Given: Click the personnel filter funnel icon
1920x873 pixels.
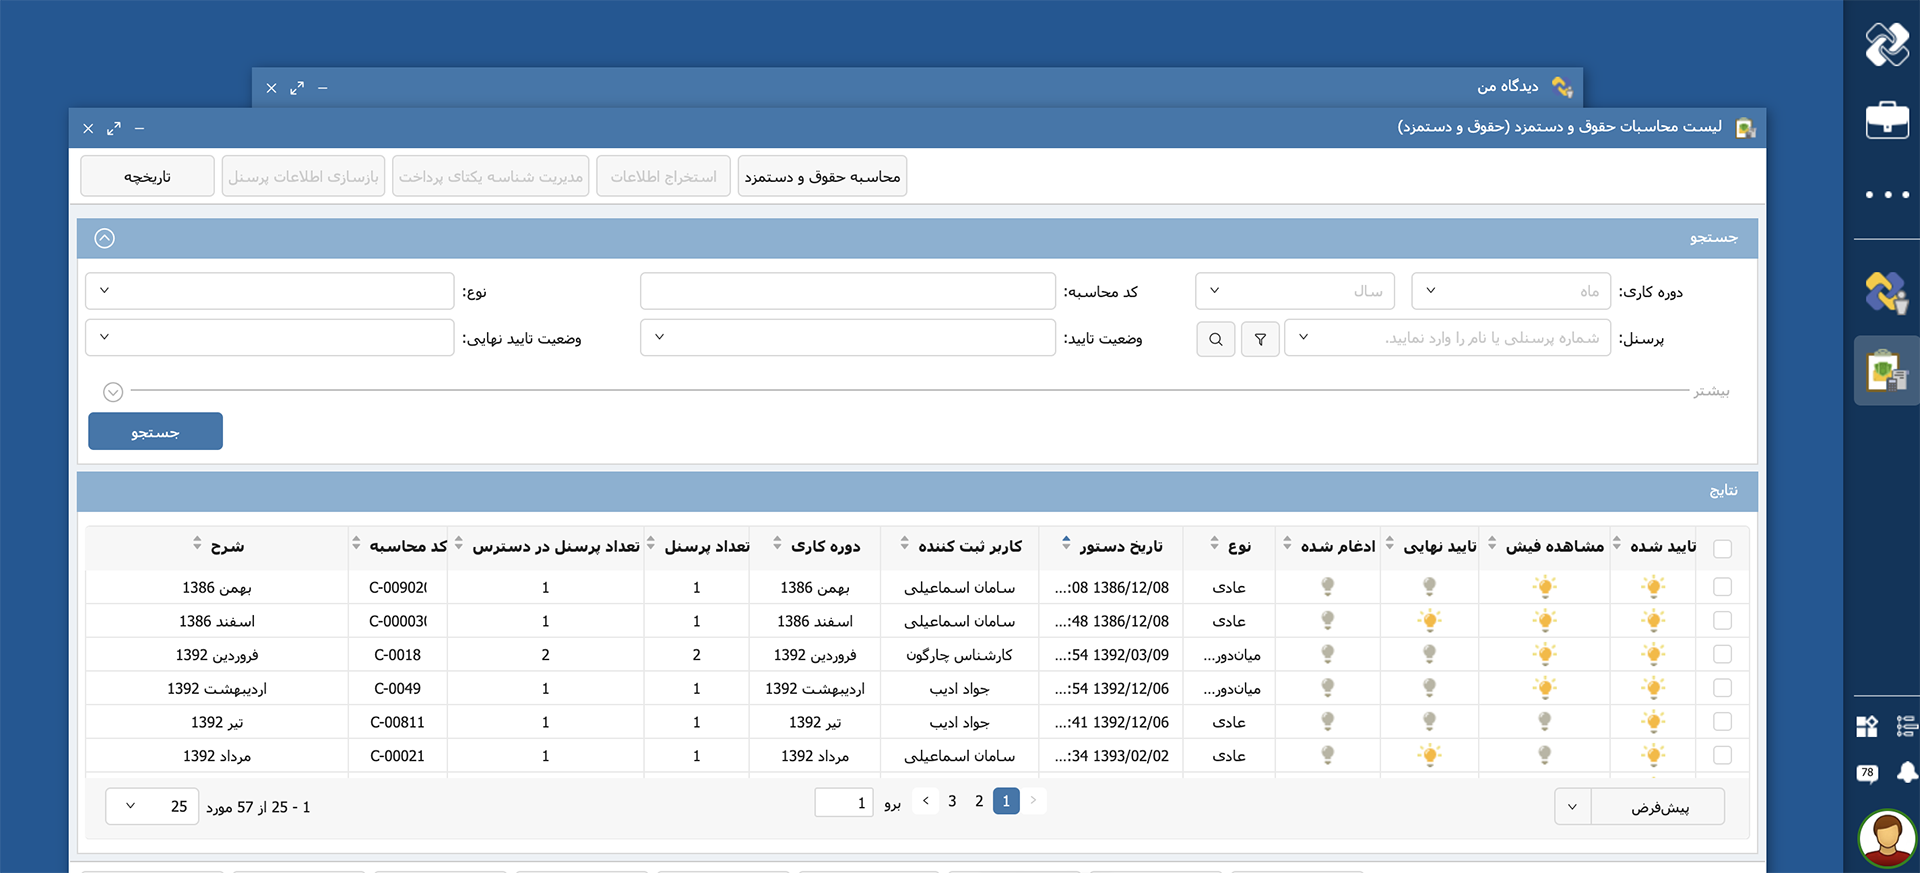Looking at the screenshot, I should point(1260,339).
